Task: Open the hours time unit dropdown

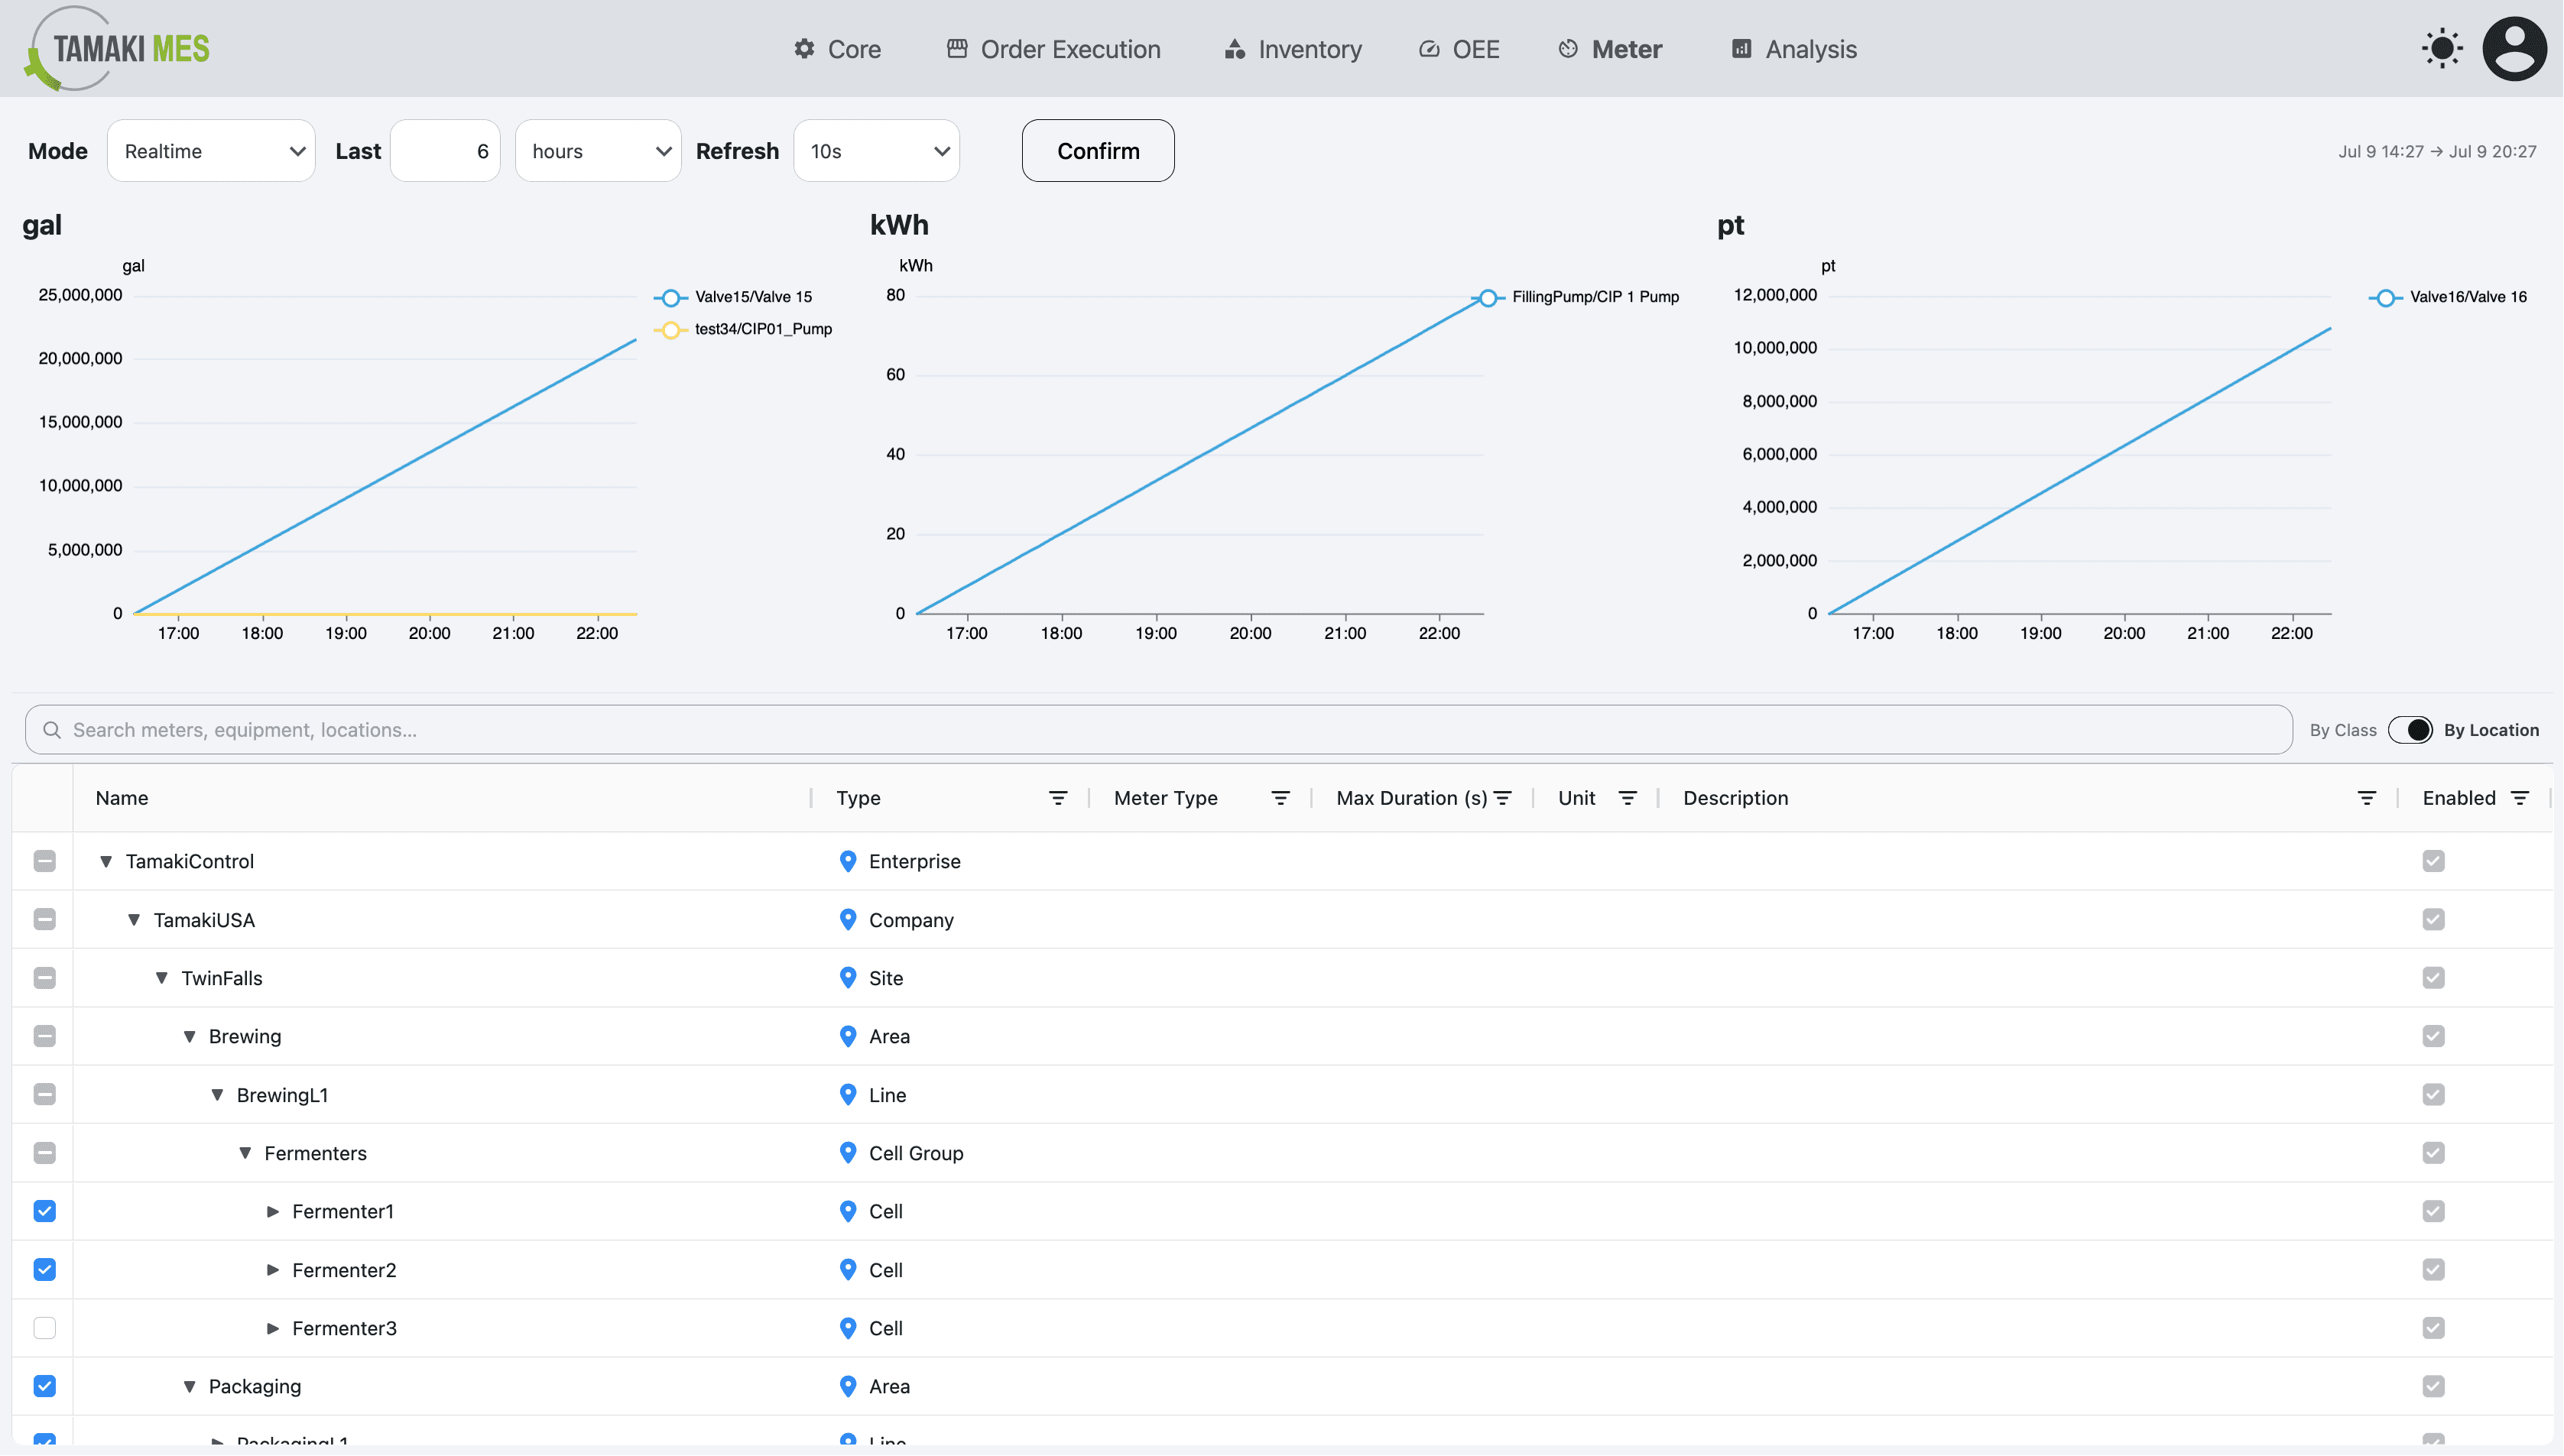Action: 598,151
